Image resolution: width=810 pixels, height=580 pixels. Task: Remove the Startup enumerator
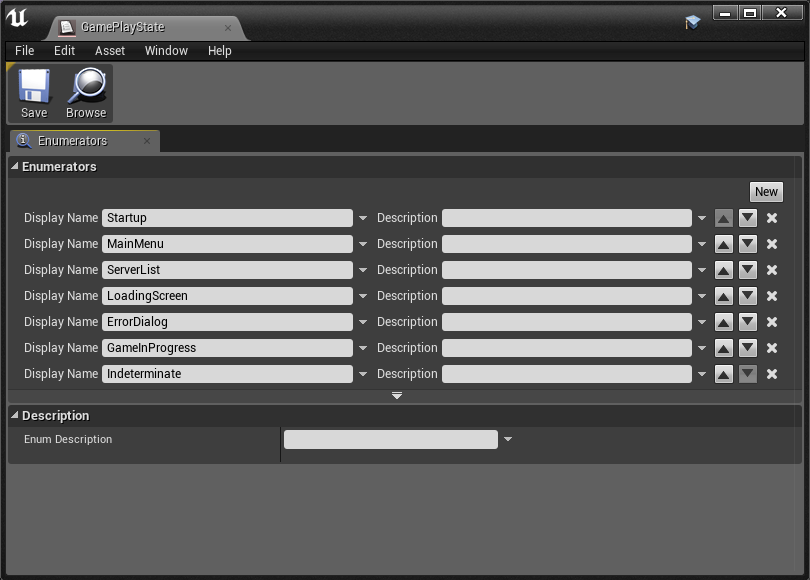pos(772,218)
